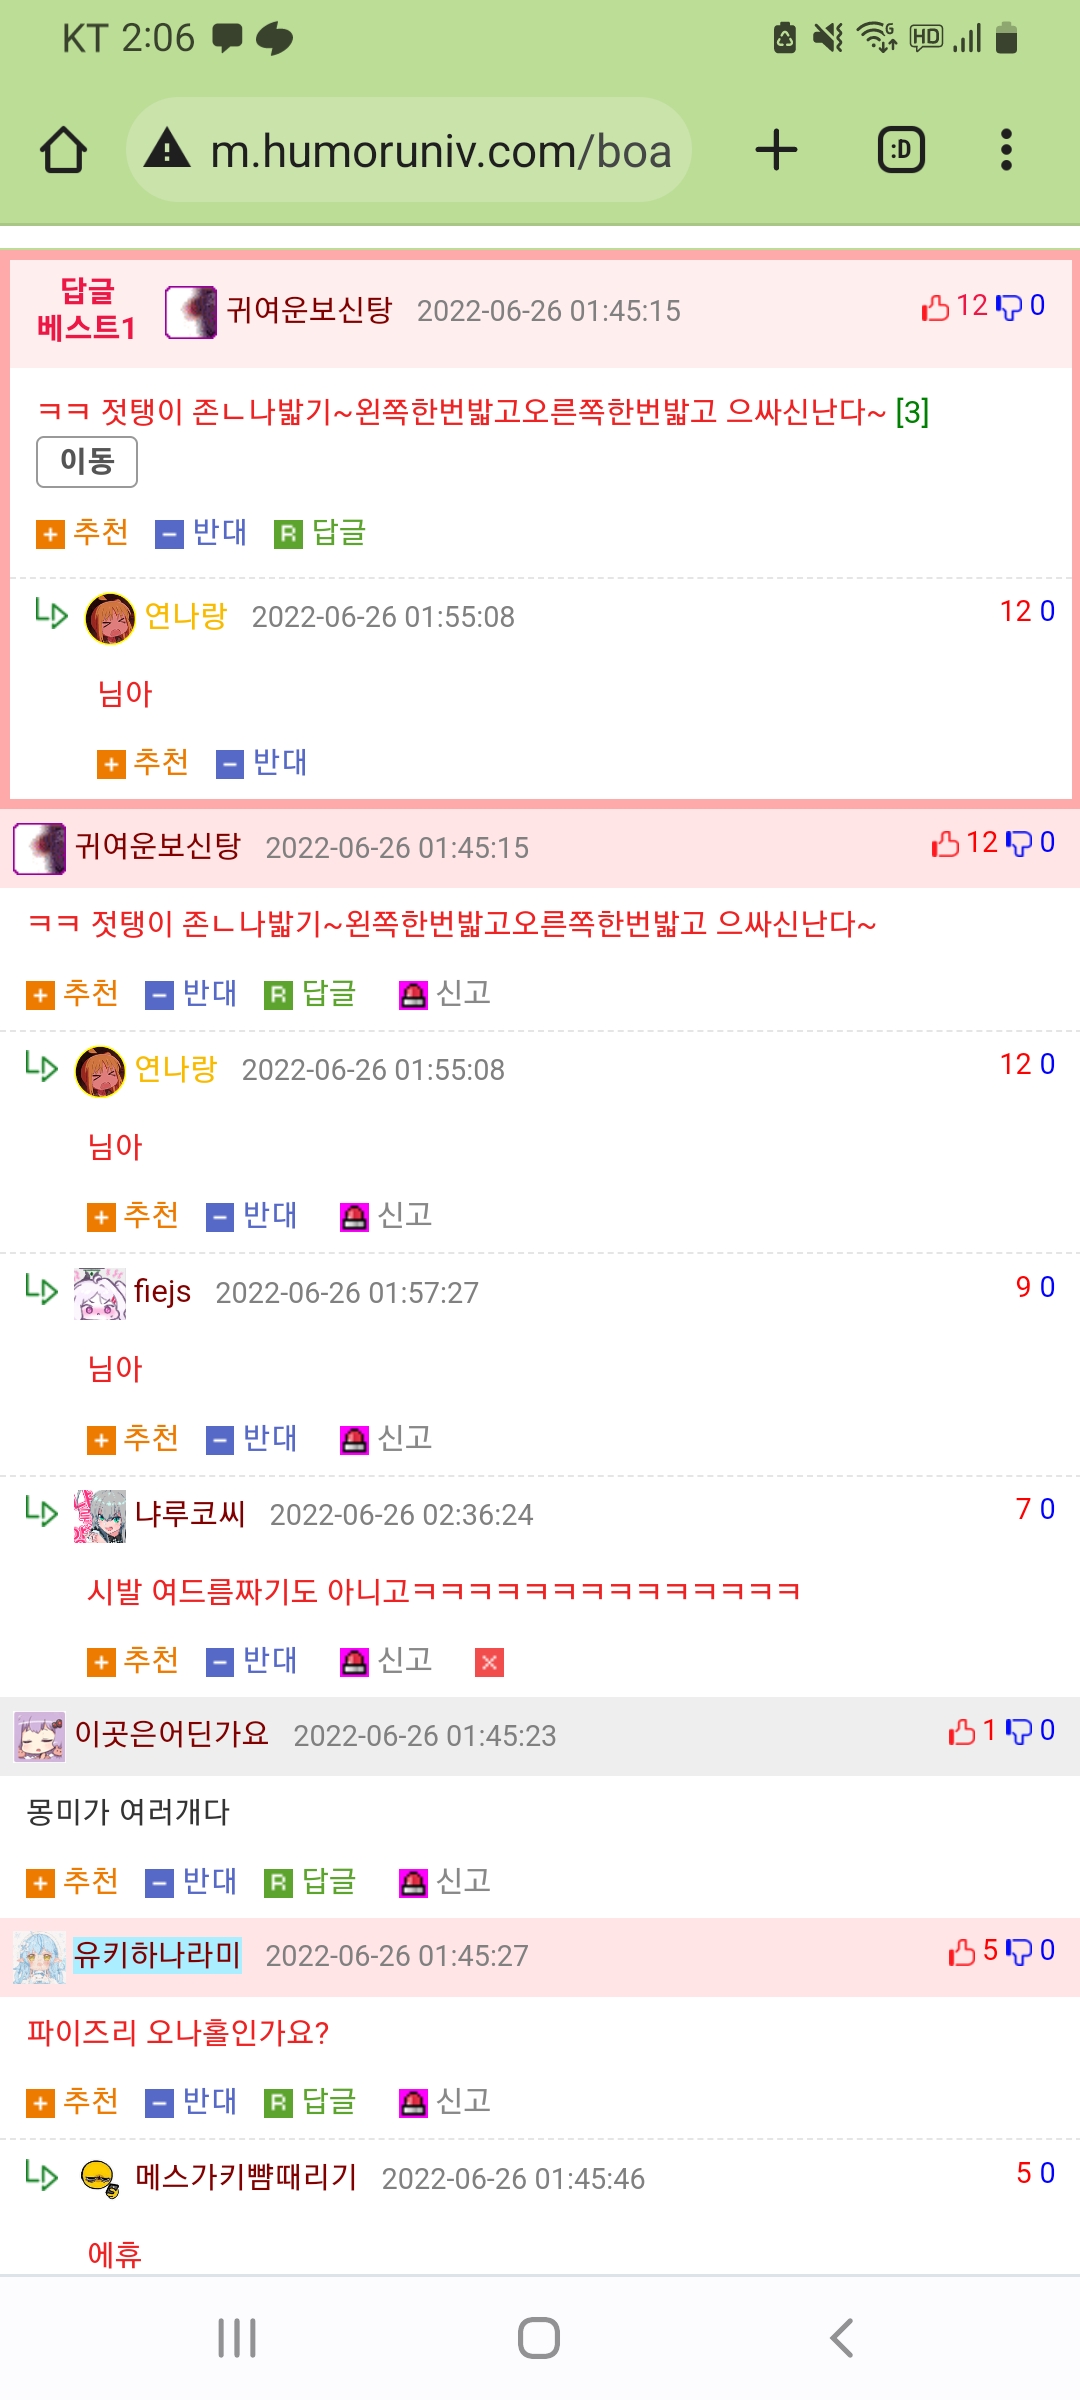This screenshot has height=2400, width=1080.
Task: Tap the m.humoruniv.com address bar
Action: pos(409,150)
